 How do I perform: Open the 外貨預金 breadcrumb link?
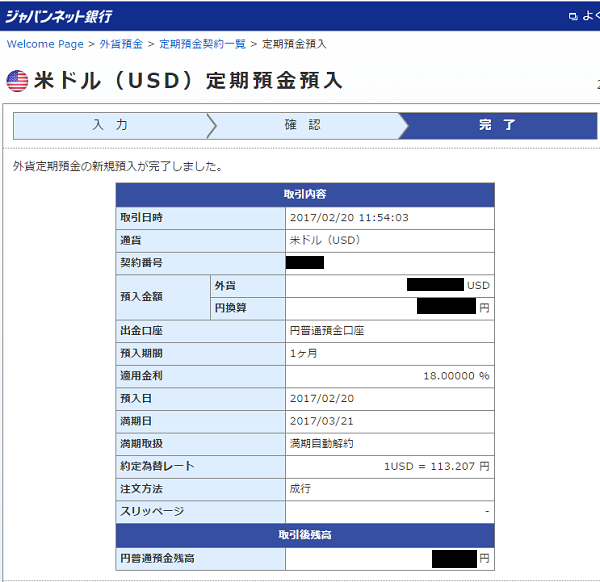[x=121, y=44]
